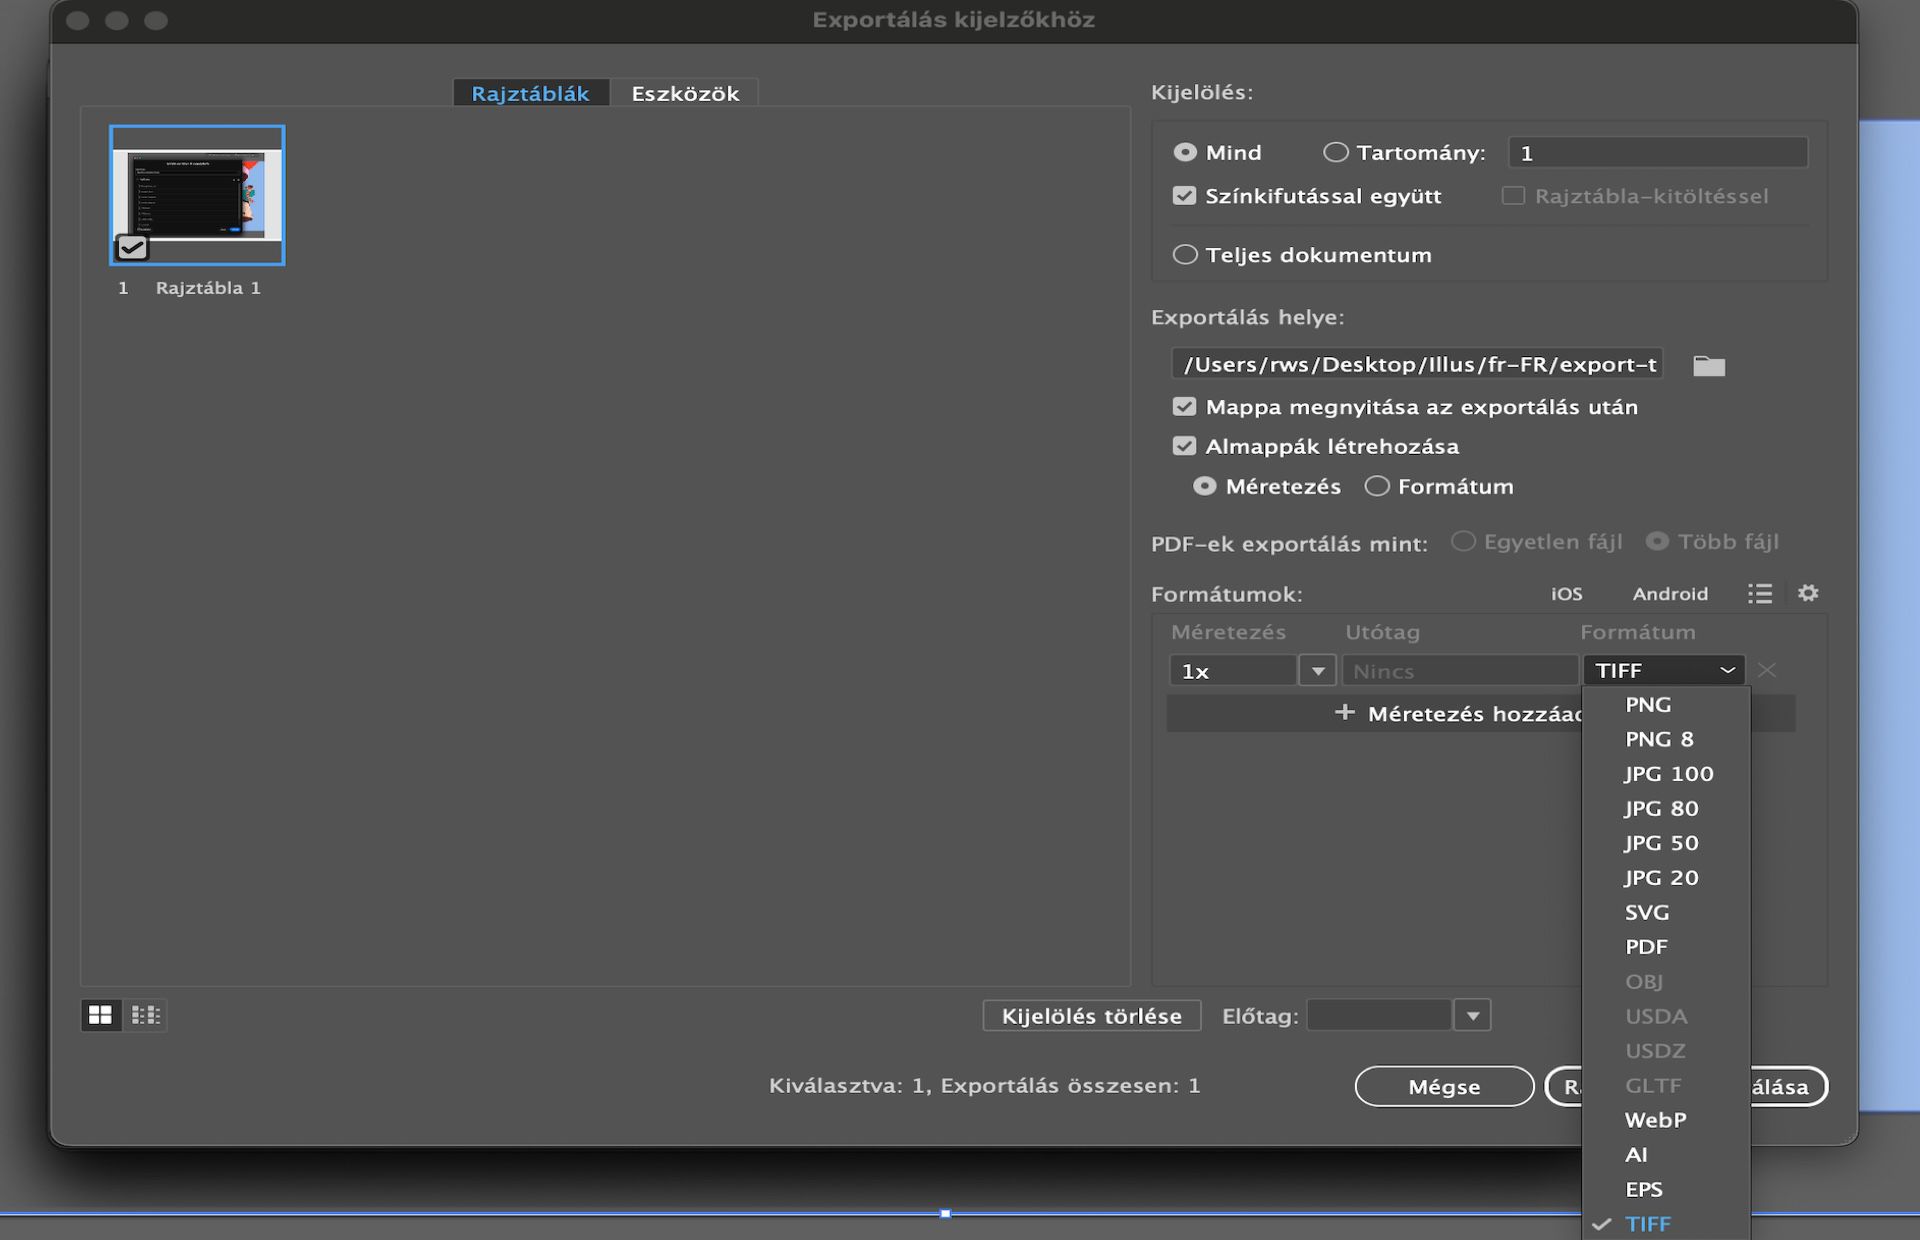The width and height of the screenshot is (1920, 1240).
Task: Collapse the TIFF format dropdown
Action: (x=1664, y=670)
